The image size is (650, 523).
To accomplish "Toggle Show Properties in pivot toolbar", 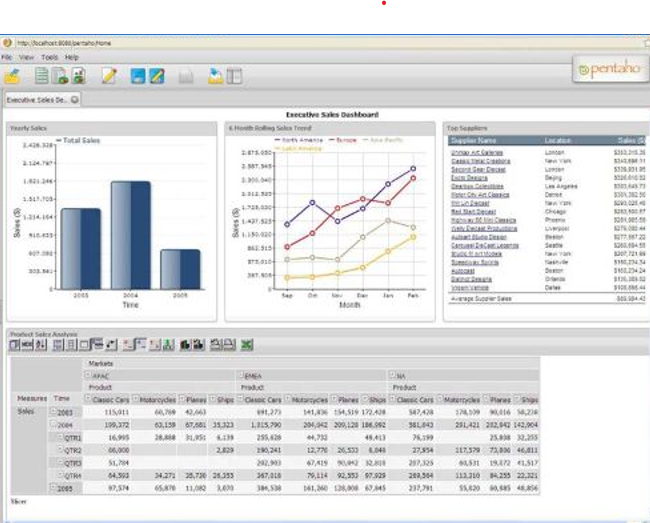I will click(x=84, y=344).
